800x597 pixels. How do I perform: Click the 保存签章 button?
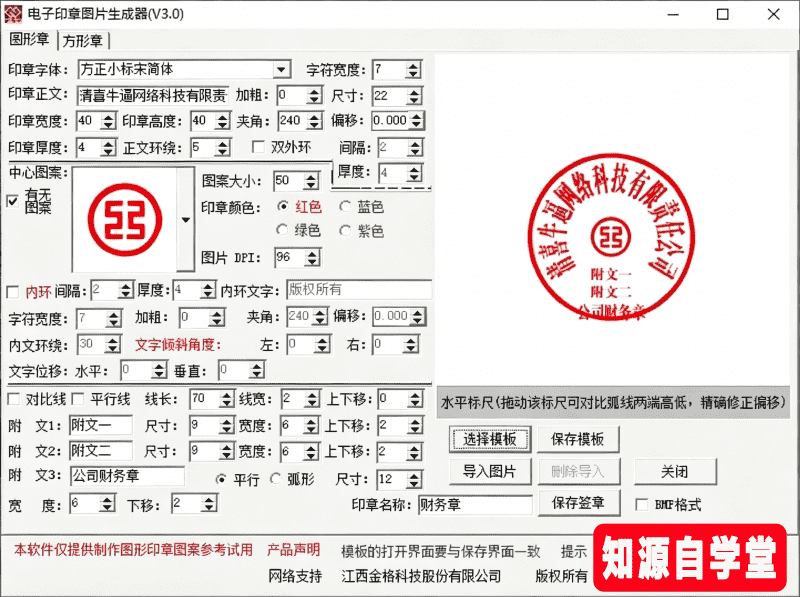point(579,503)
